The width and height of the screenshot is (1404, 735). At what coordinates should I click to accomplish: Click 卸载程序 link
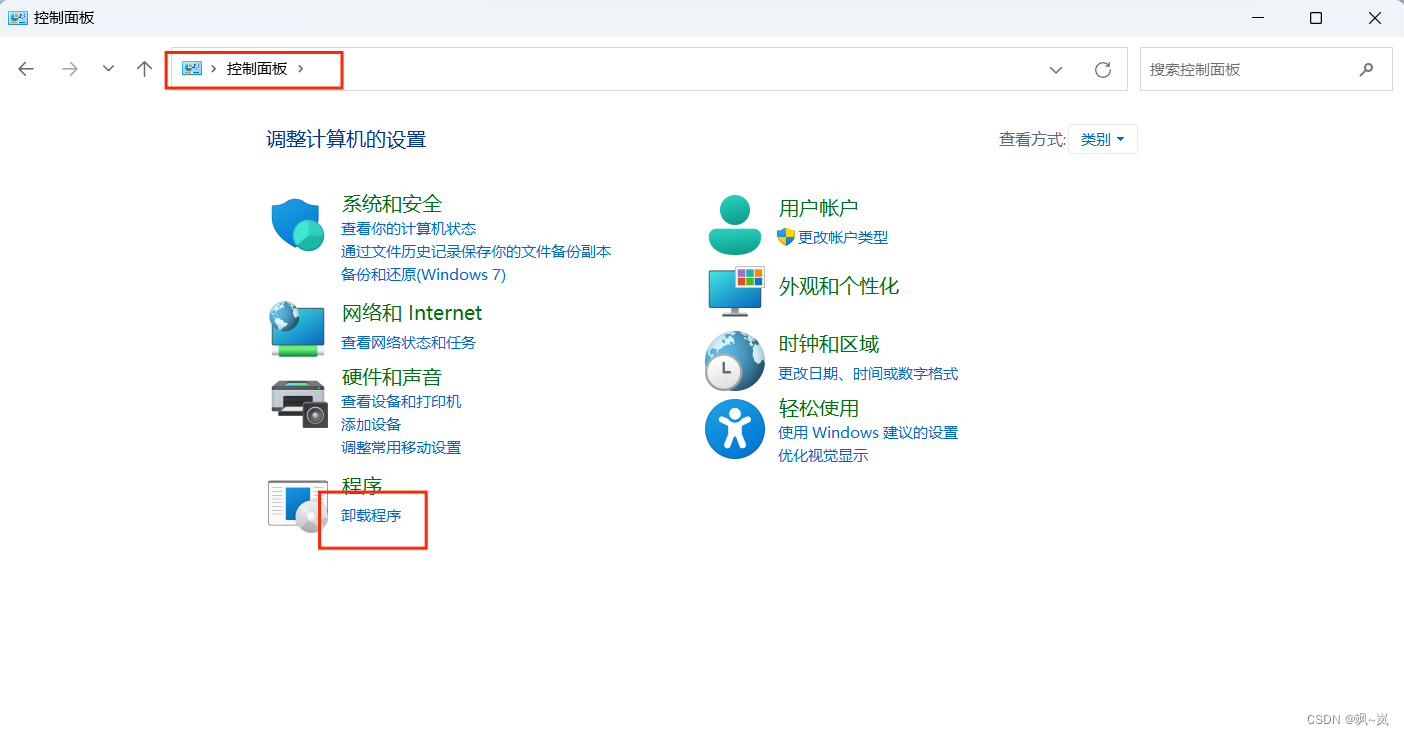[x=371, y=515]
